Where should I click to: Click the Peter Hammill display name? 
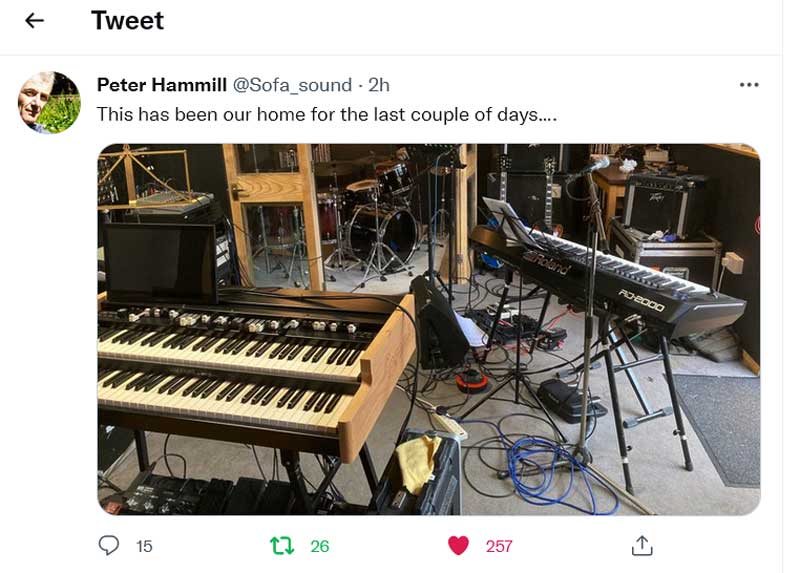click(x=161, y=85)
